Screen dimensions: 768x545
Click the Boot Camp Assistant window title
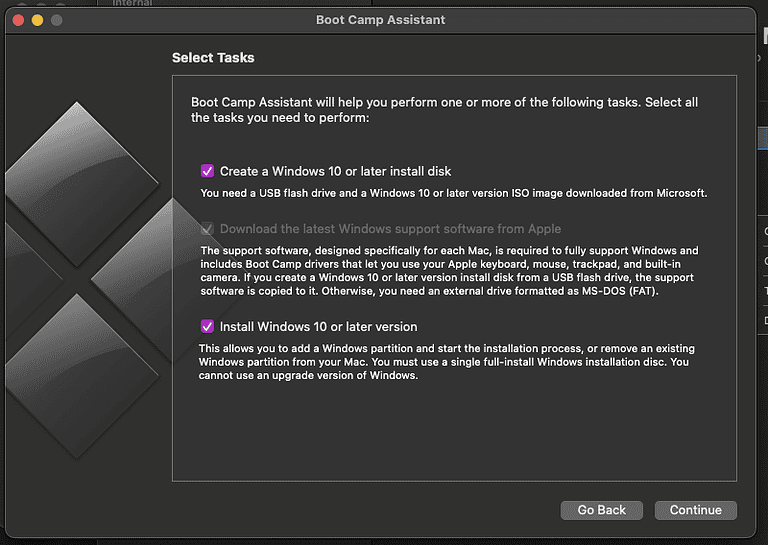(x=380, y=20)
